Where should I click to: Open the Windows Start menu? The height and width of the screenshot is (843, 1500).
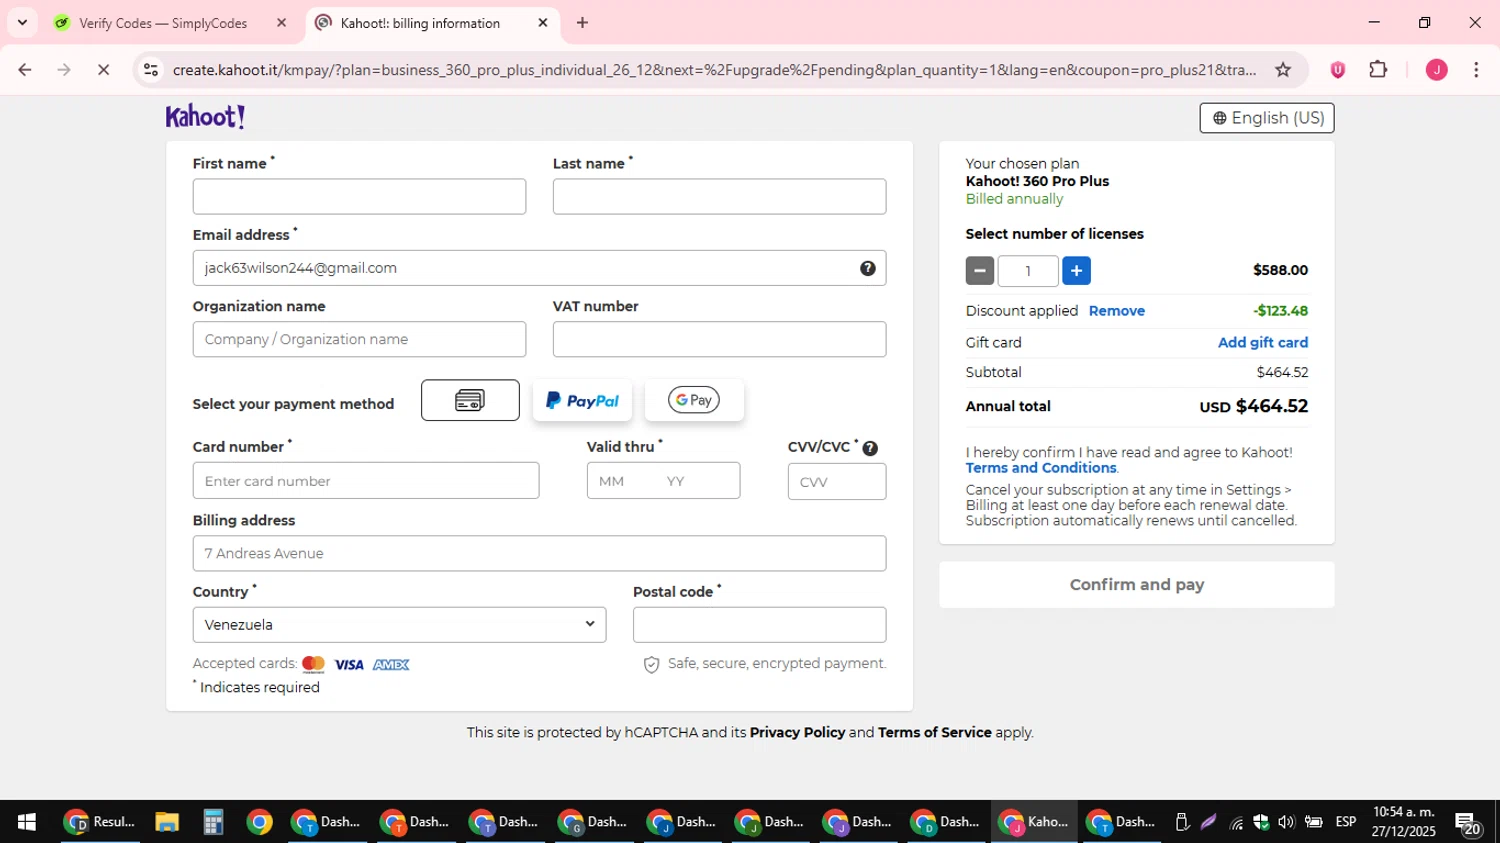27,822
